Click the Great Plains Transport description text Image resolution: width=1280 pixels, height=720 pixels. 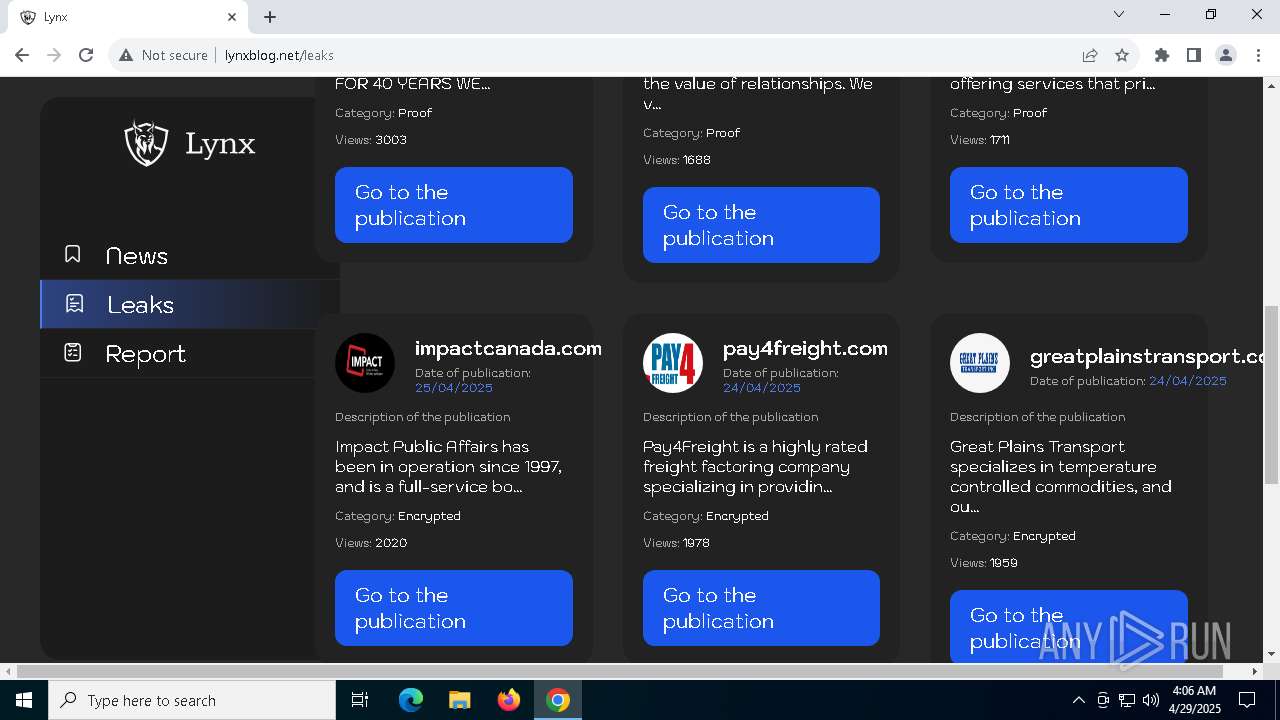pyautogui.click(x=1061, y=477)
